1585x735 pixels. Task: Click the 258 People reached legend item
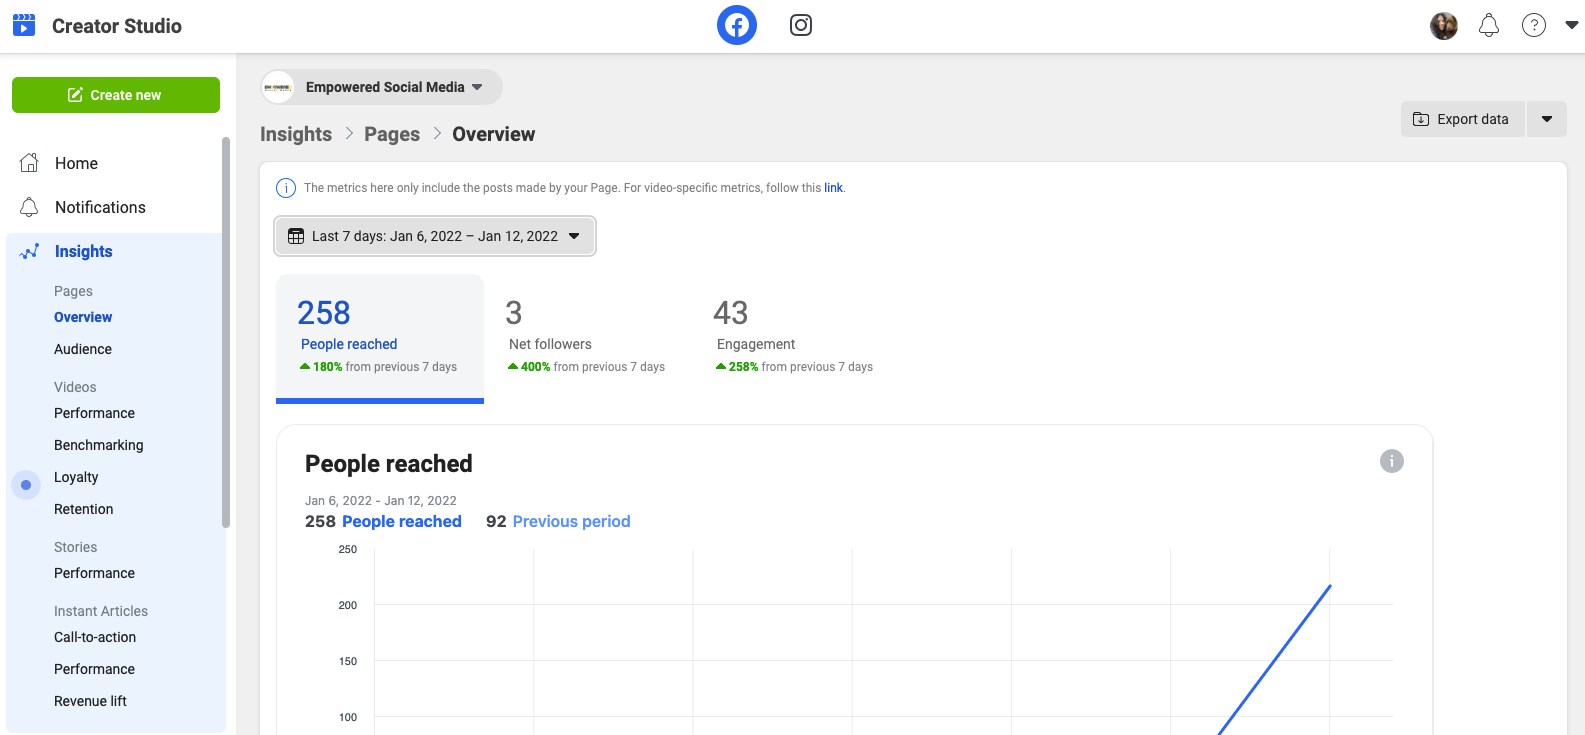pyautogui.click(x=383, y=521)
